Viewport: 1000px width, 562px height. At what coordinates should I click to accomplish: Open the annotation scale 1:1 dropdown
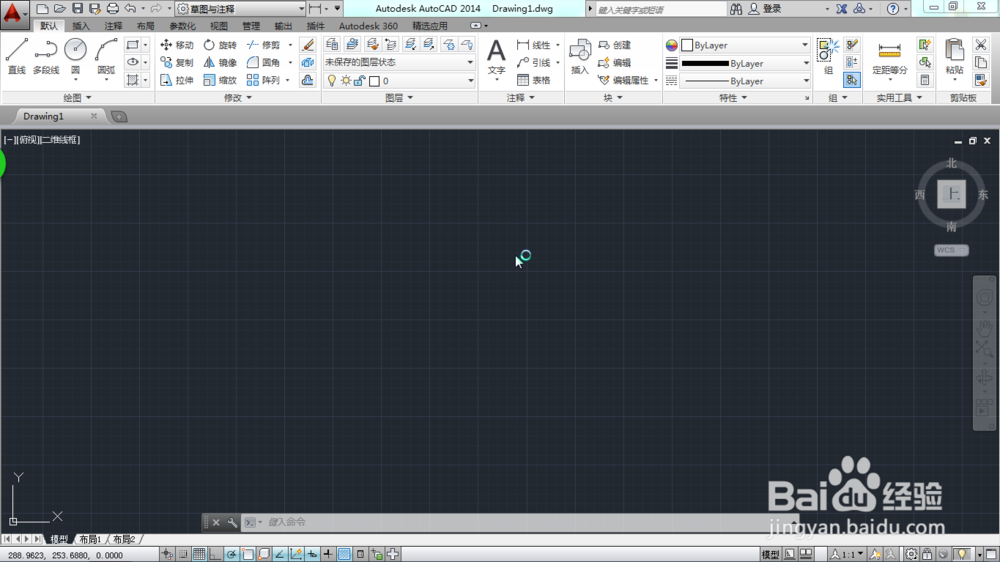848,554
